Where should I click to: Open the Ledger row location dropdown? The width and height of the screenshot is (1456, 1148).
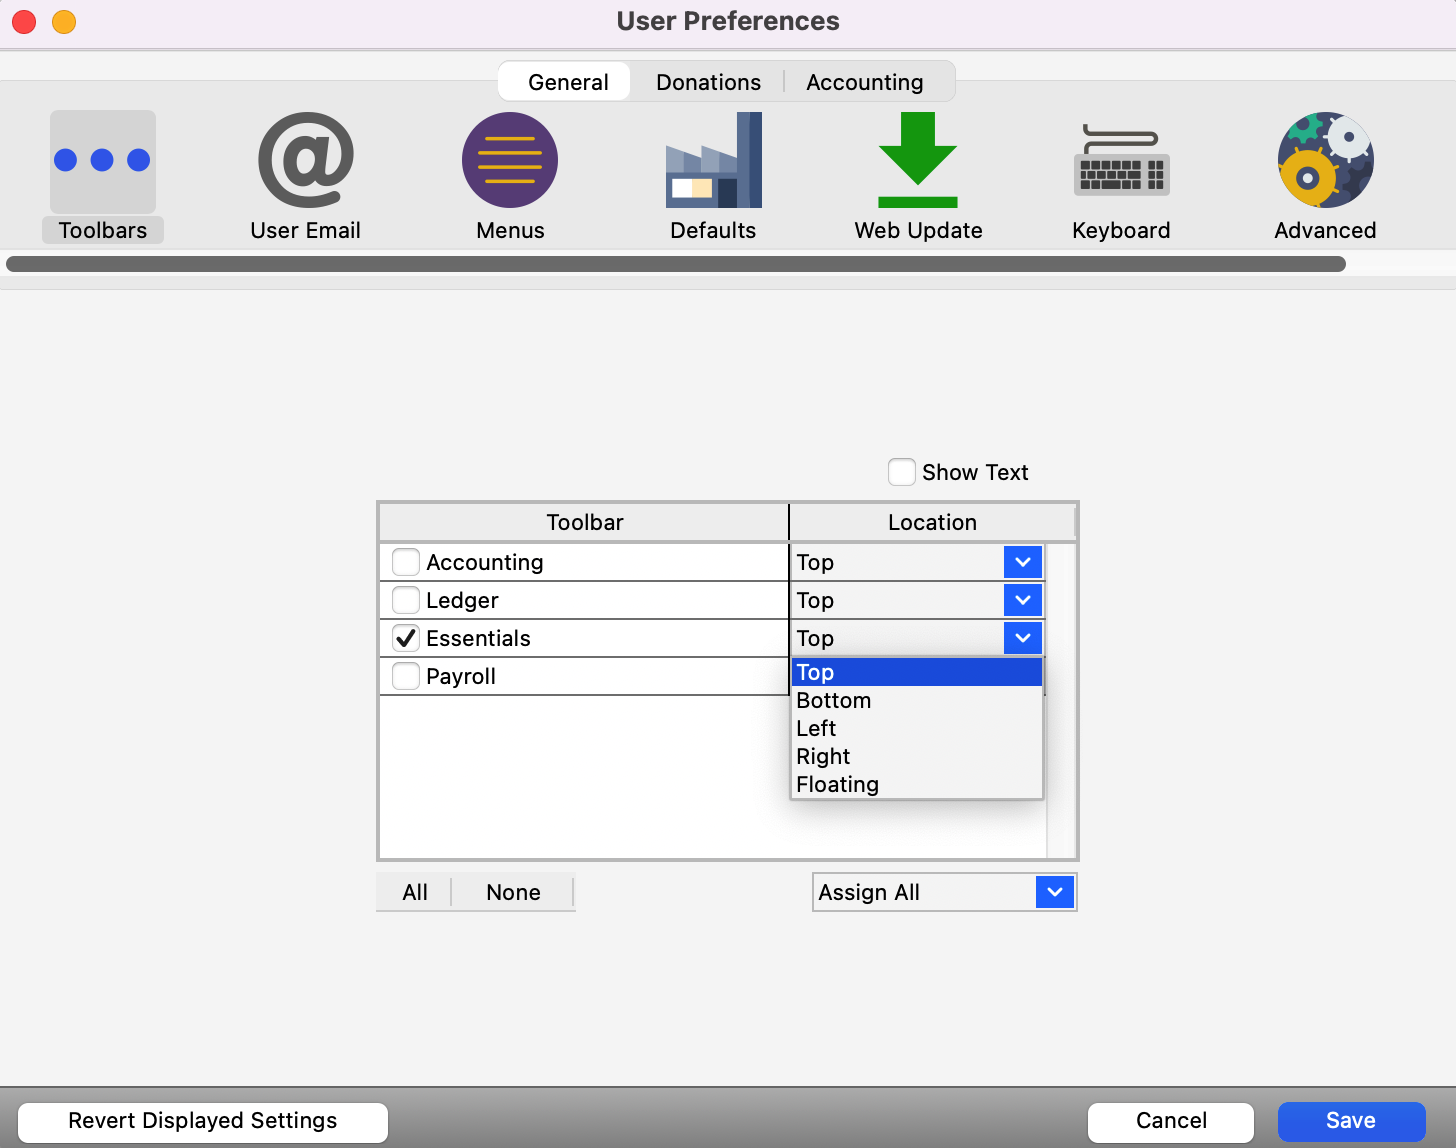click(1022, 600)
